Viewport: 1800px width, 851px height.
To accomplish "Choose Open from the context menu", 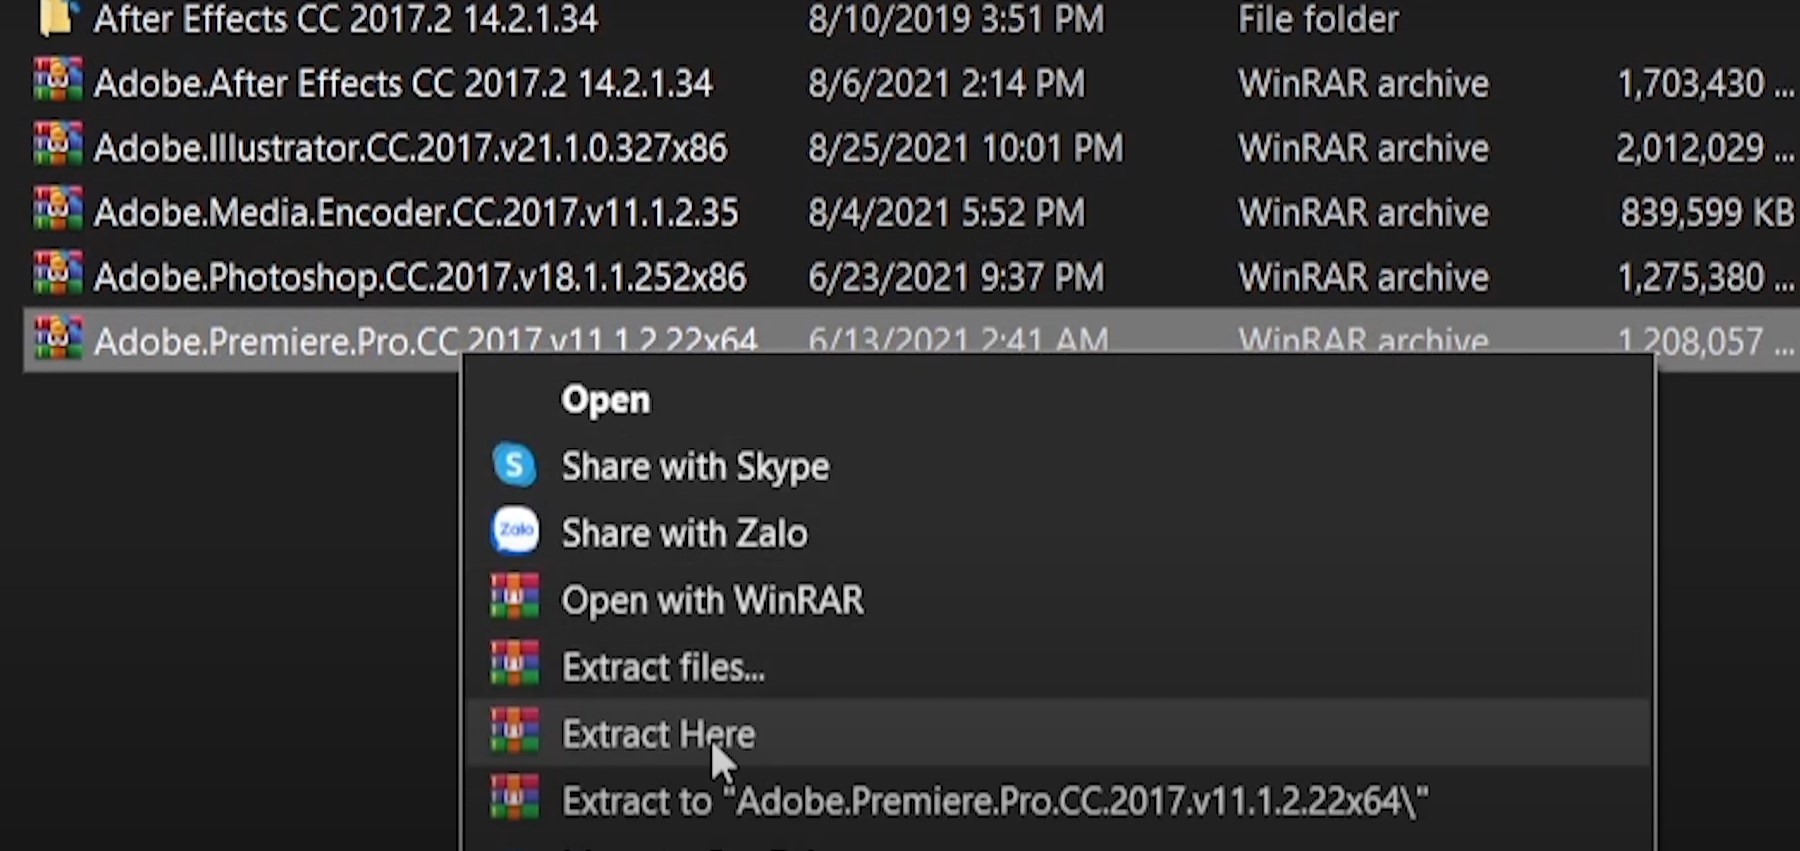I will (605, 399).
